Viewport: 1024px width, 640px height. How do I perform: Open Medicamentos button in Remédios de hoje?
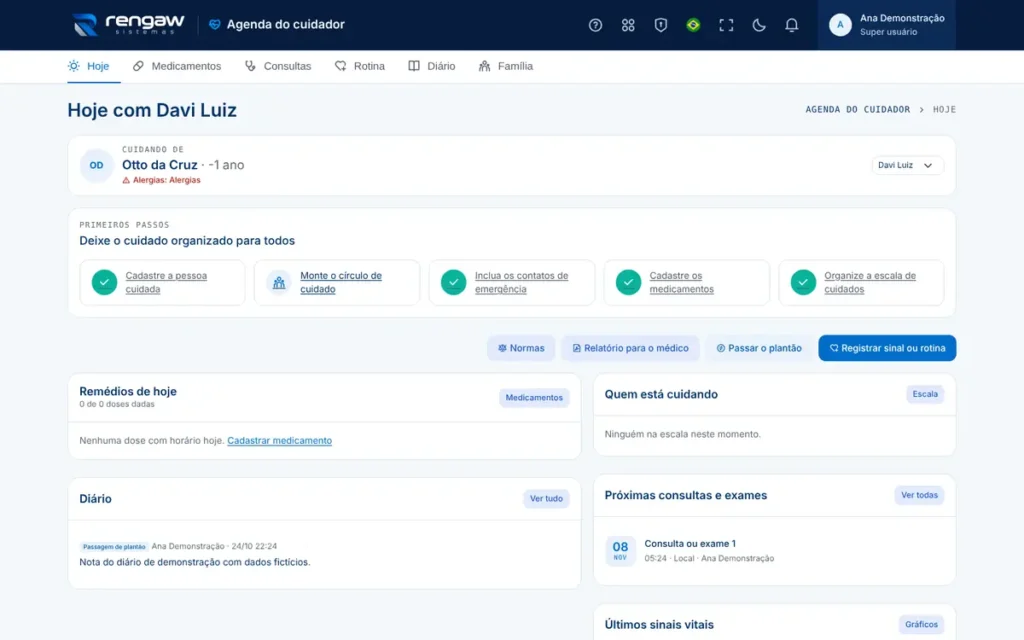[534, 398]
